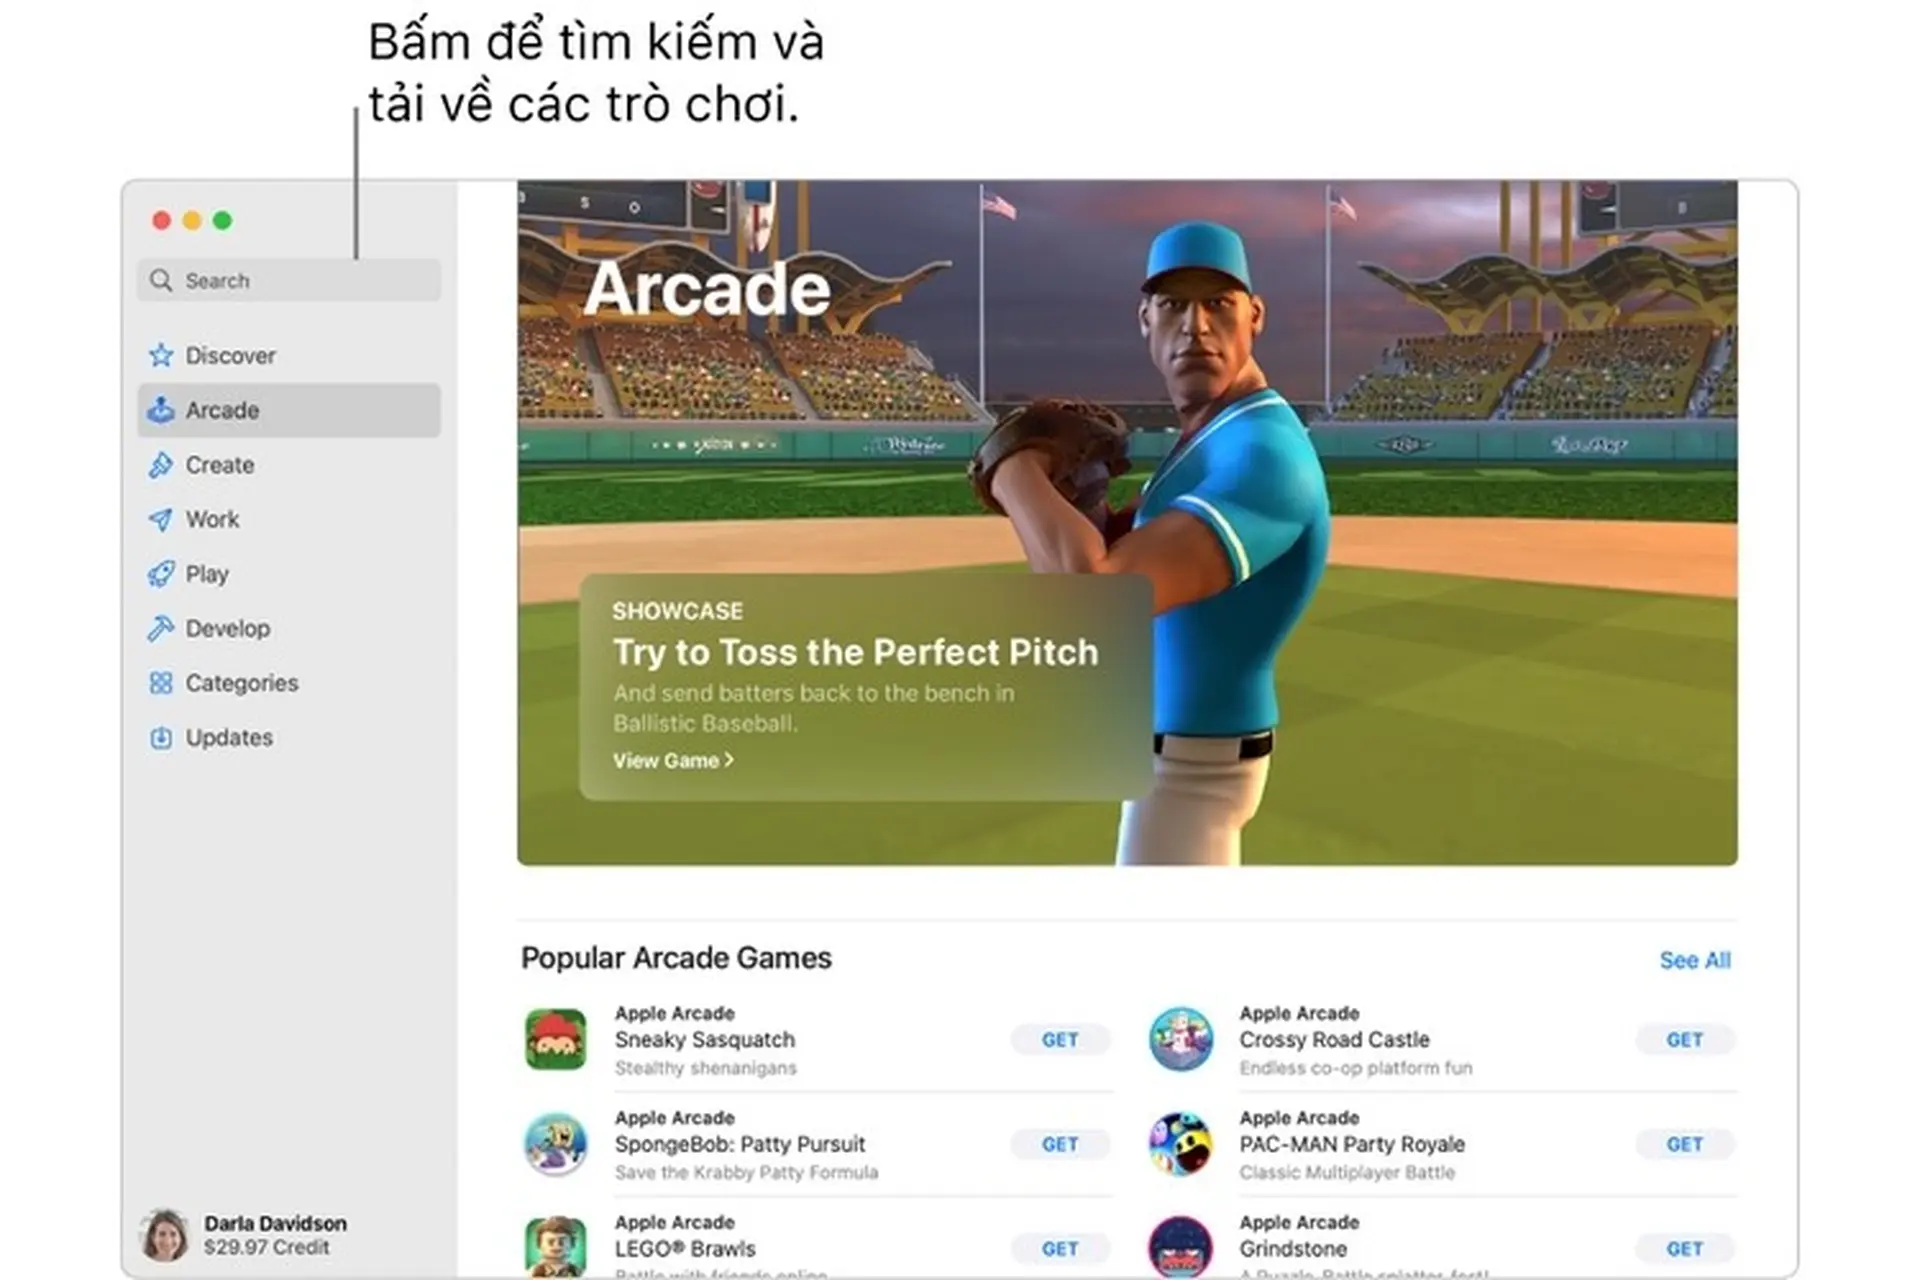Screen dimensions: 1920x1280
Task: Click the magnifying glass search icon
Action: tap(160, 280)
